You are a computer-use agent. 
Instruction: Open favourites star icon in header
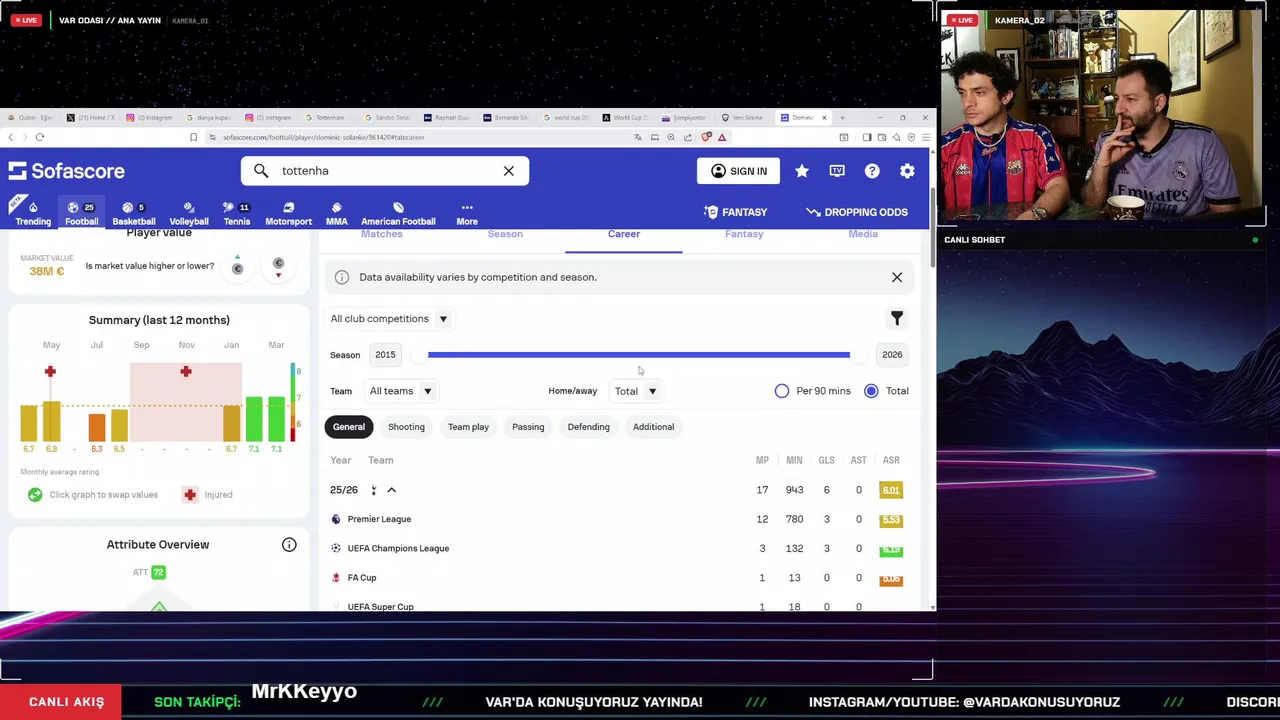tap(802, 171)
